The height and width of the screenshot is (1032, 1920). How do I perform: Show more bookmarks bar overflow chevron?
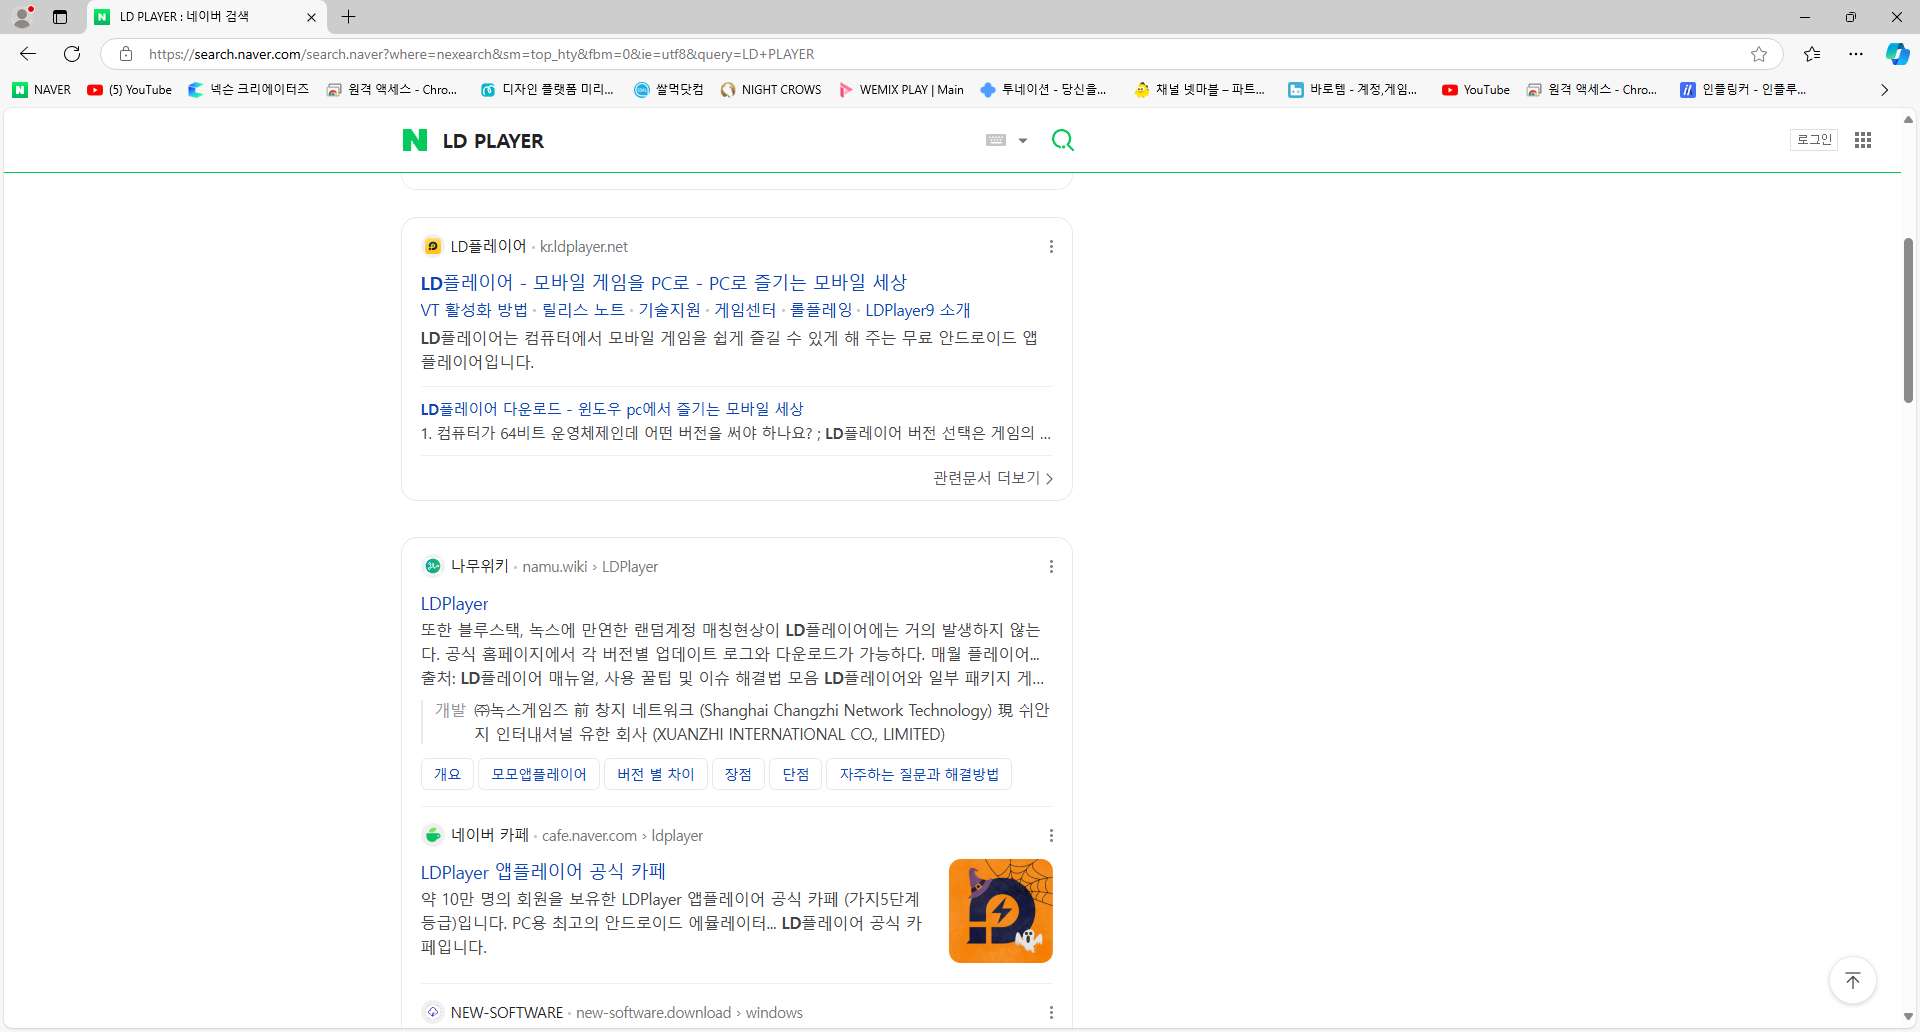(x=1884, y=90)
